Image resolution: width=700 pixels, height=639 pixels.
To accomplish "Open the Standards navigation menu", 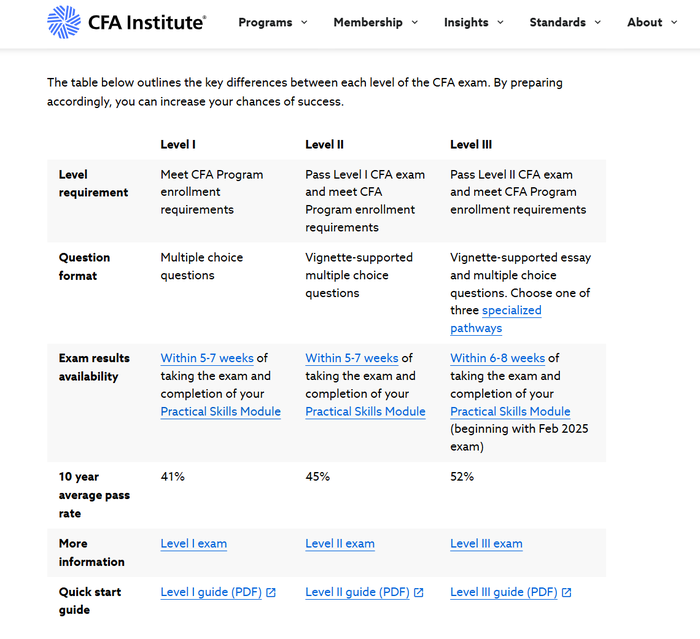I will click(565, 22).
